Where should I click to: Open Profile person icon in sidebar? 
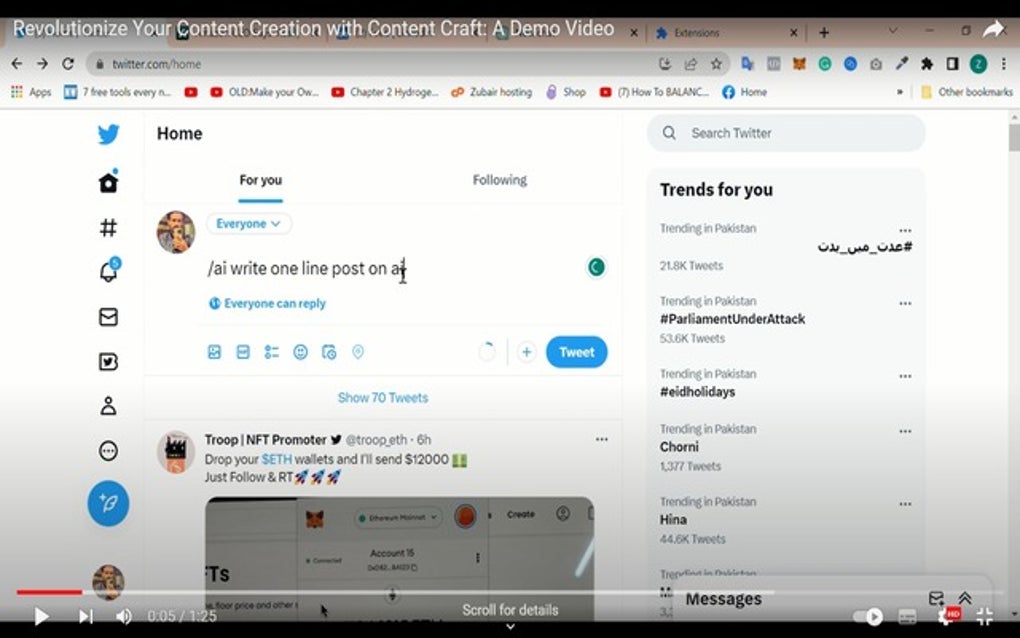(x=109, y=406)
